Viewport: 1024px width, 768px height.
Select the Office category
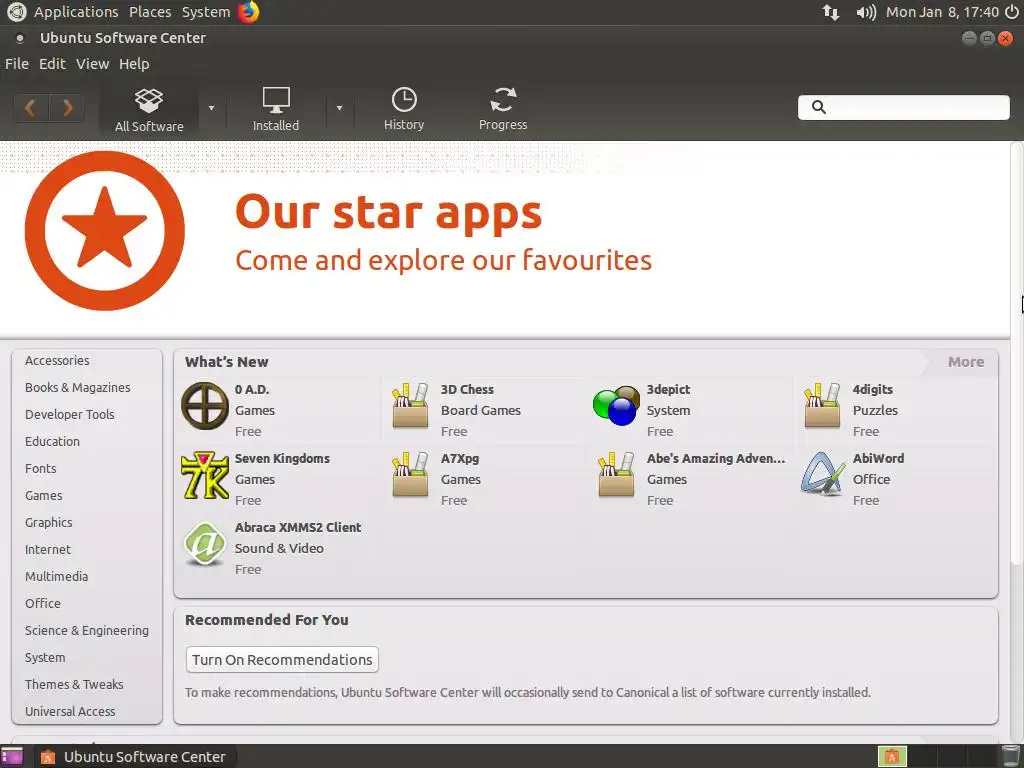pyautogui.click(x=42, y=603)
